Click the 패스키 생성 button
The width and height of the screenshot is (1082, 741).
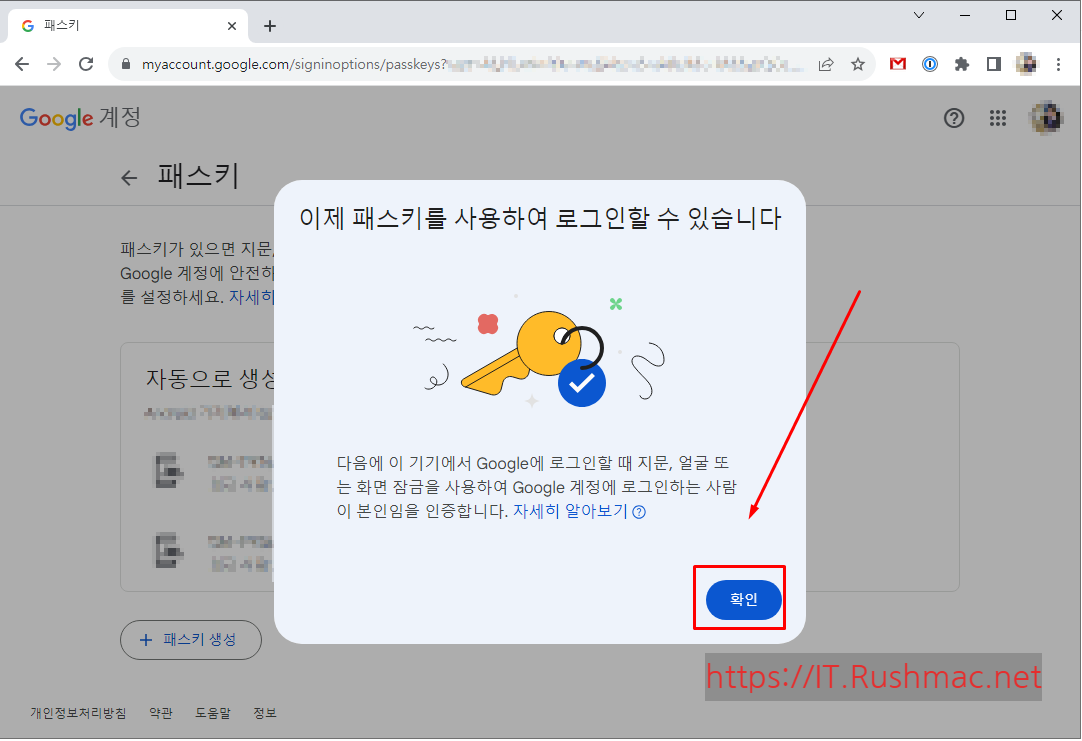tap(190, 639)
